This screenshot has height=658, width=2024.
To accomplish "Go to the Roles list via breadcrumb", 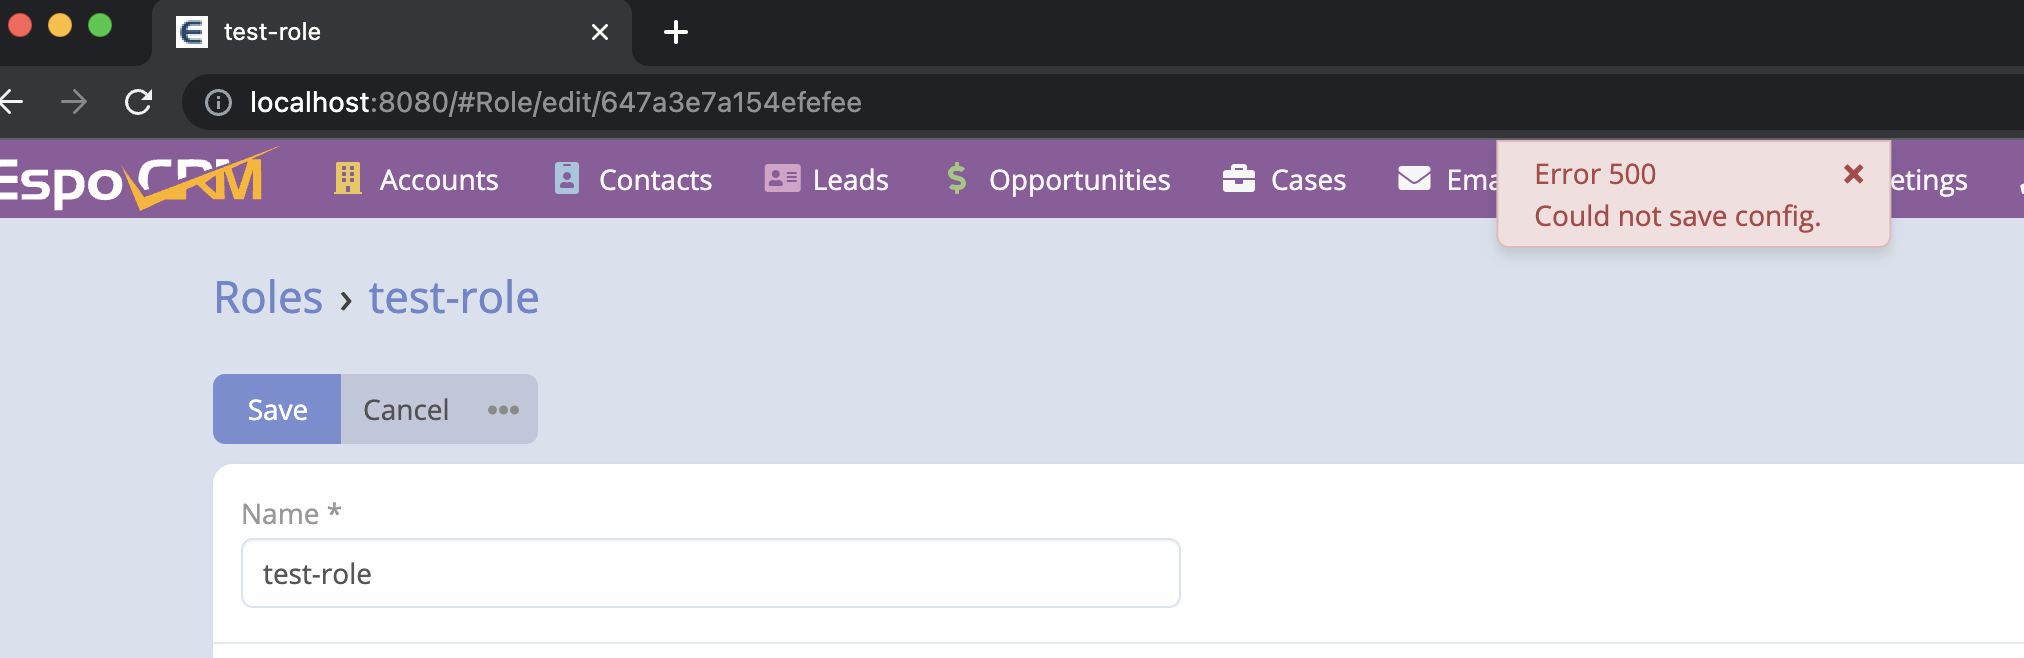I will (x=268, y=297).
